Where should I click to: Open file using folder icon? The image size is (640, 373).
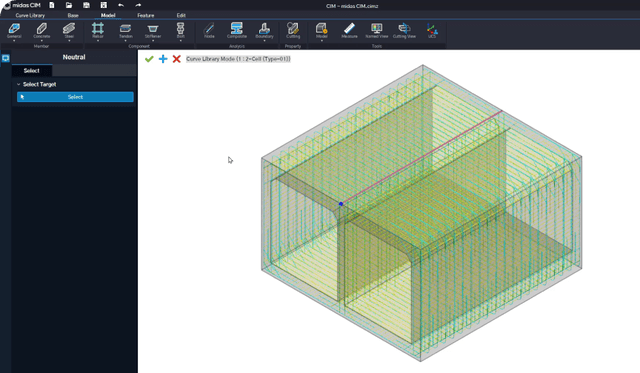pyautogui.click(x=69, y=5)
